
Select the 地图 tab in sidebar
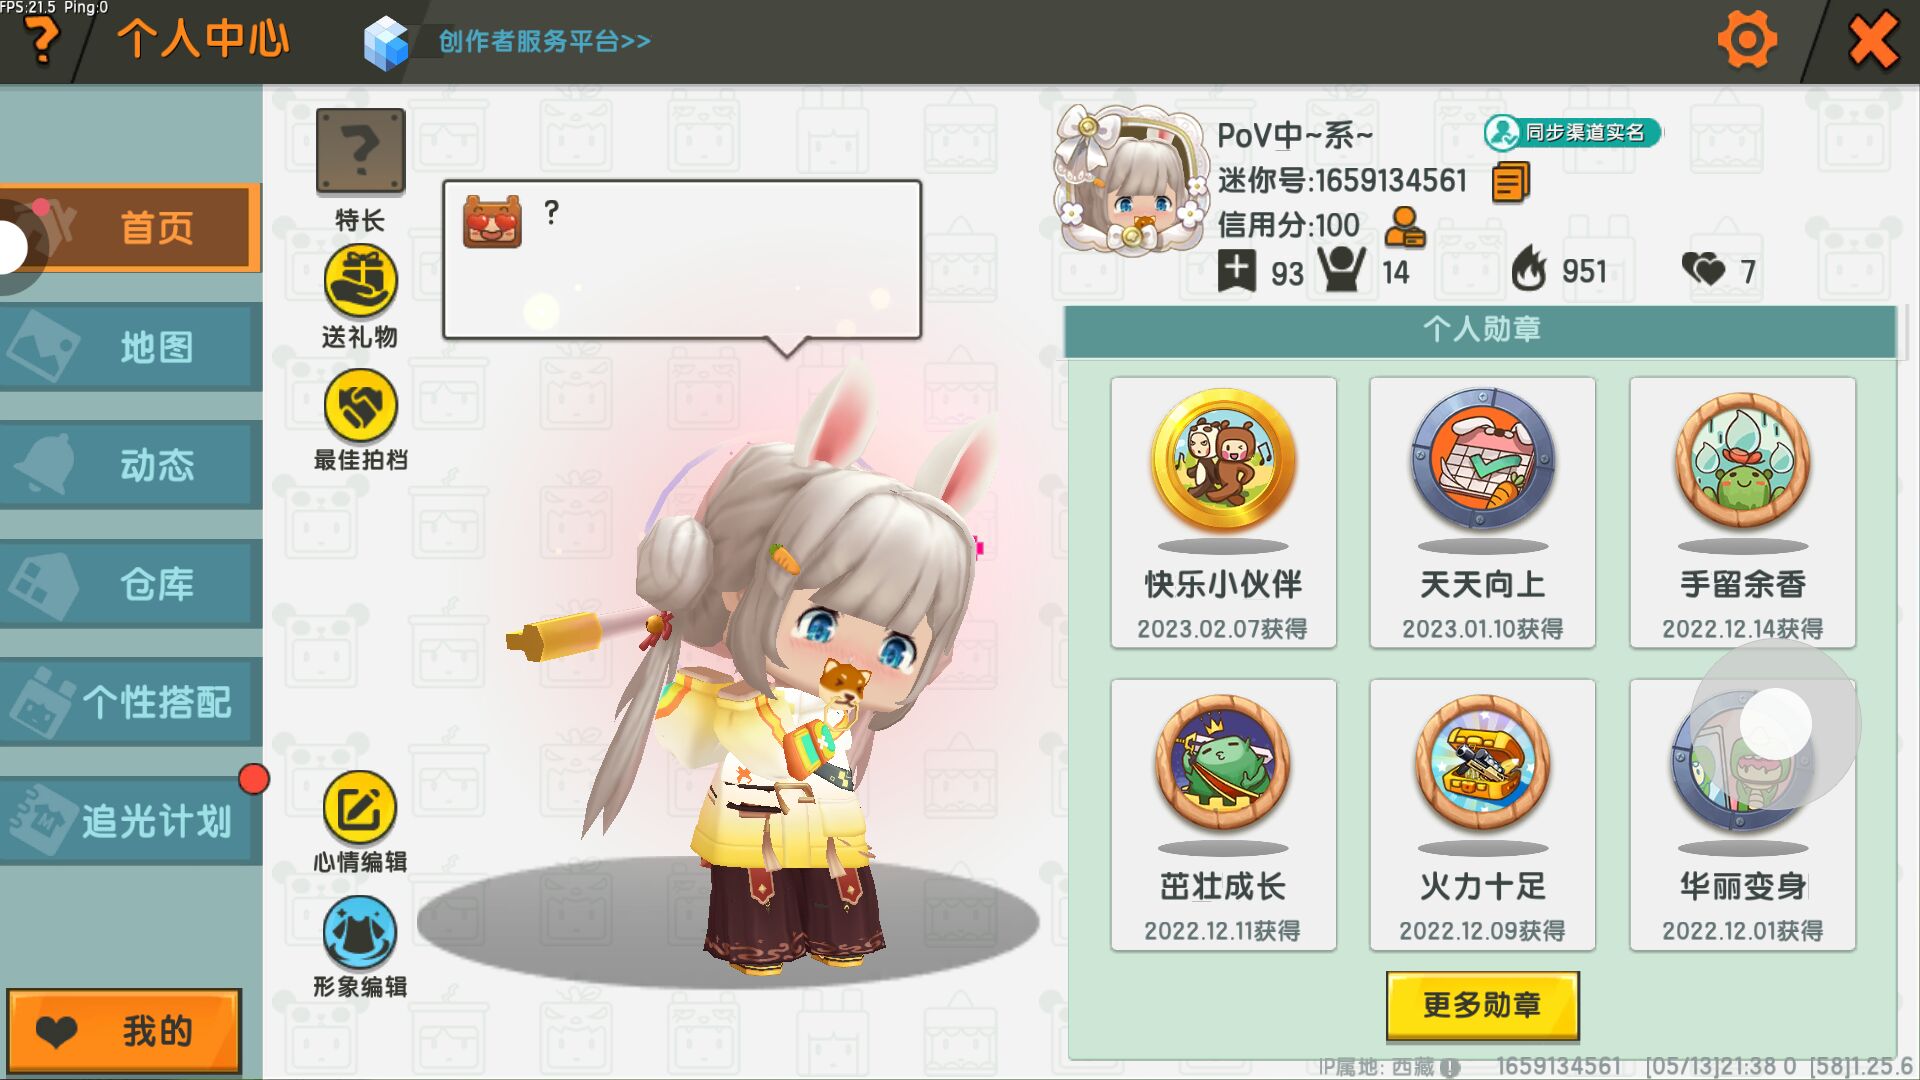coord(131,347)
